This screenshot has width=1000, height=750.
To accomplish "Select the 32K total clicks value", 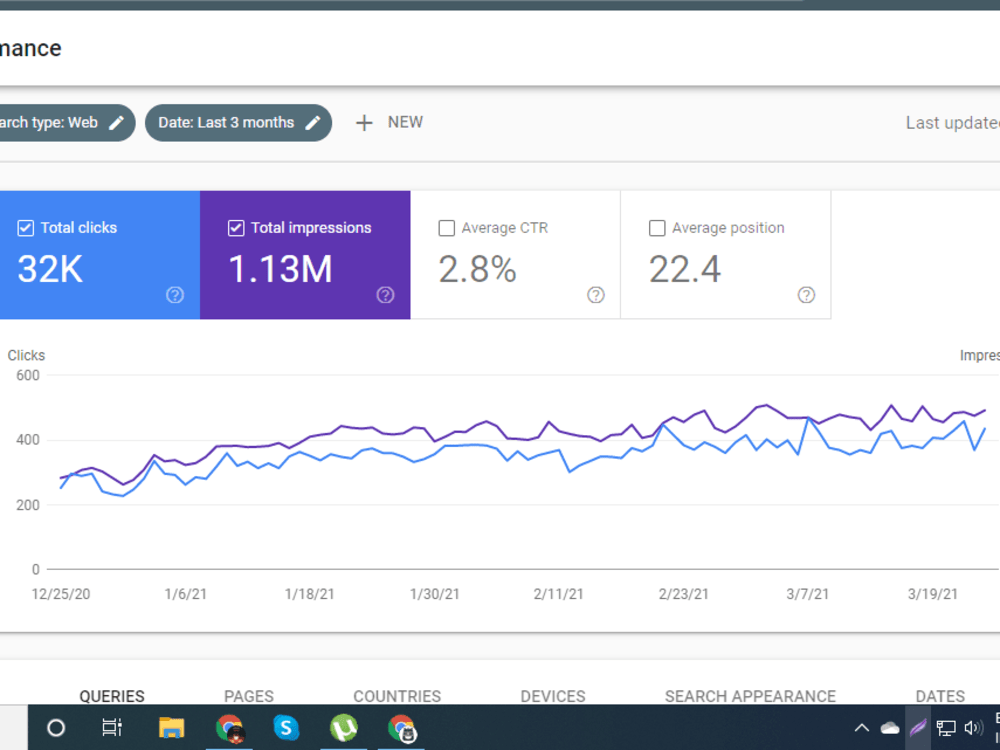I will [x=50, y=269].
